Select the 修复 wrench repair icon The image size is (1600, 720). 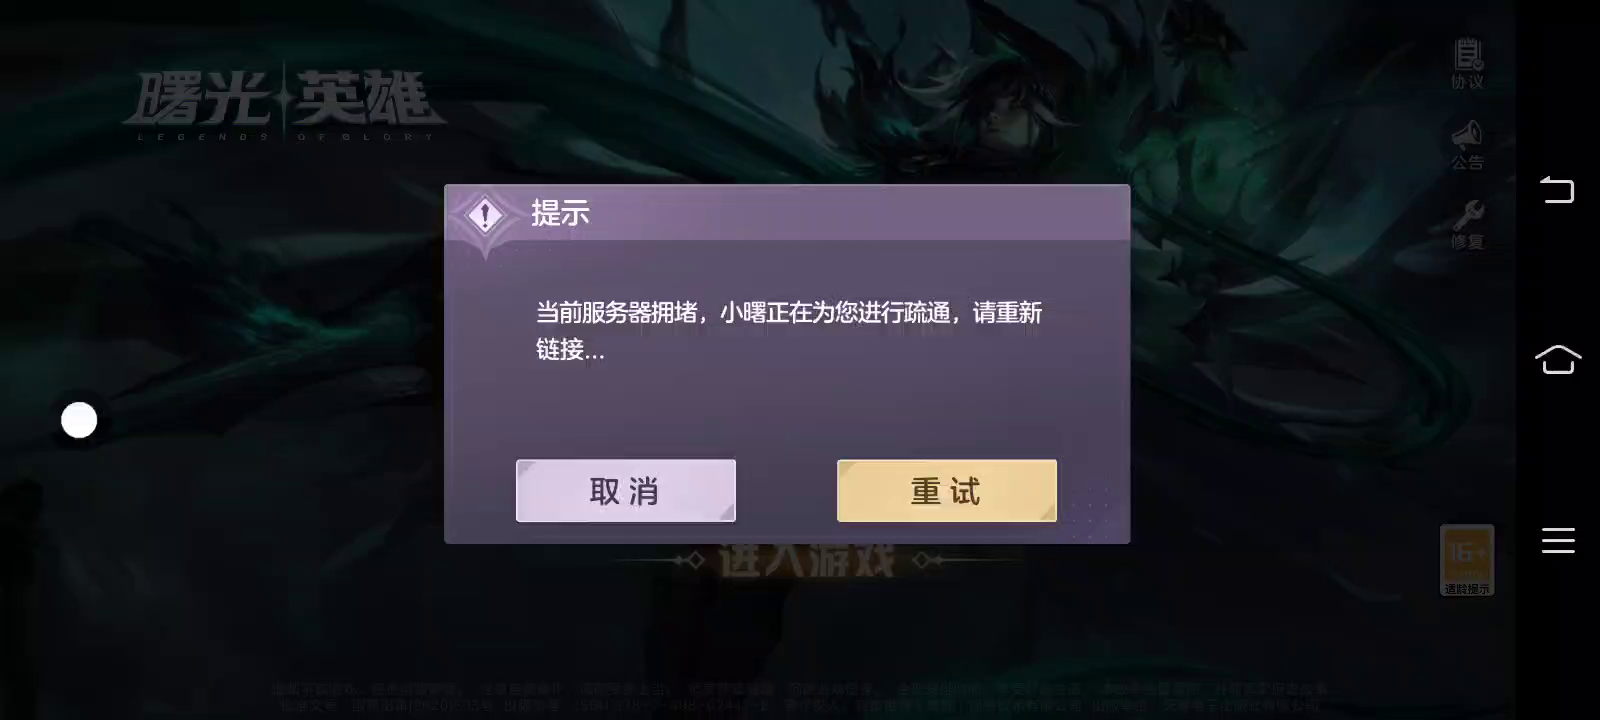pyautogui.click(x=1467, y=225)
